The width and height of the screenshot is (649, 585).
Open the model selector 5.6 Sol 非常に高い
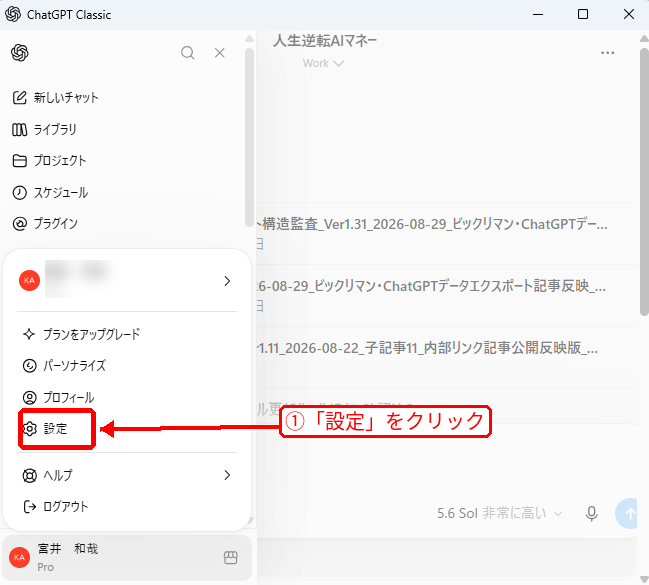(500, 514)
